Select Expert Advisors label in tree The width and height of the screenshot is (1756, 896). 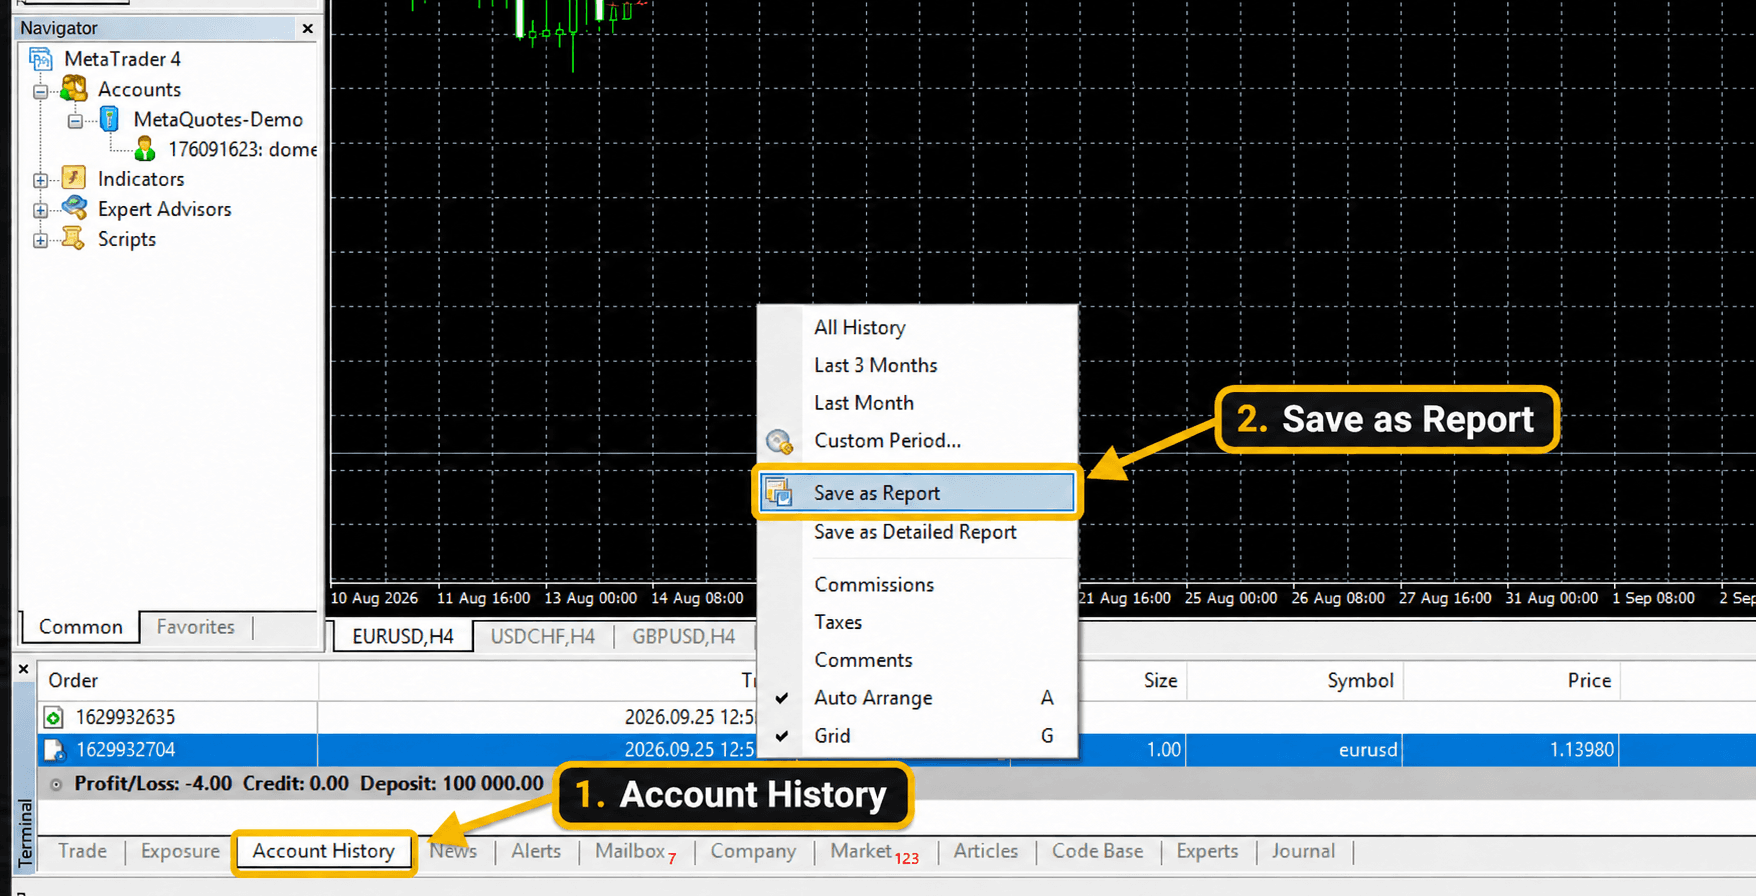tap(164, 209)
